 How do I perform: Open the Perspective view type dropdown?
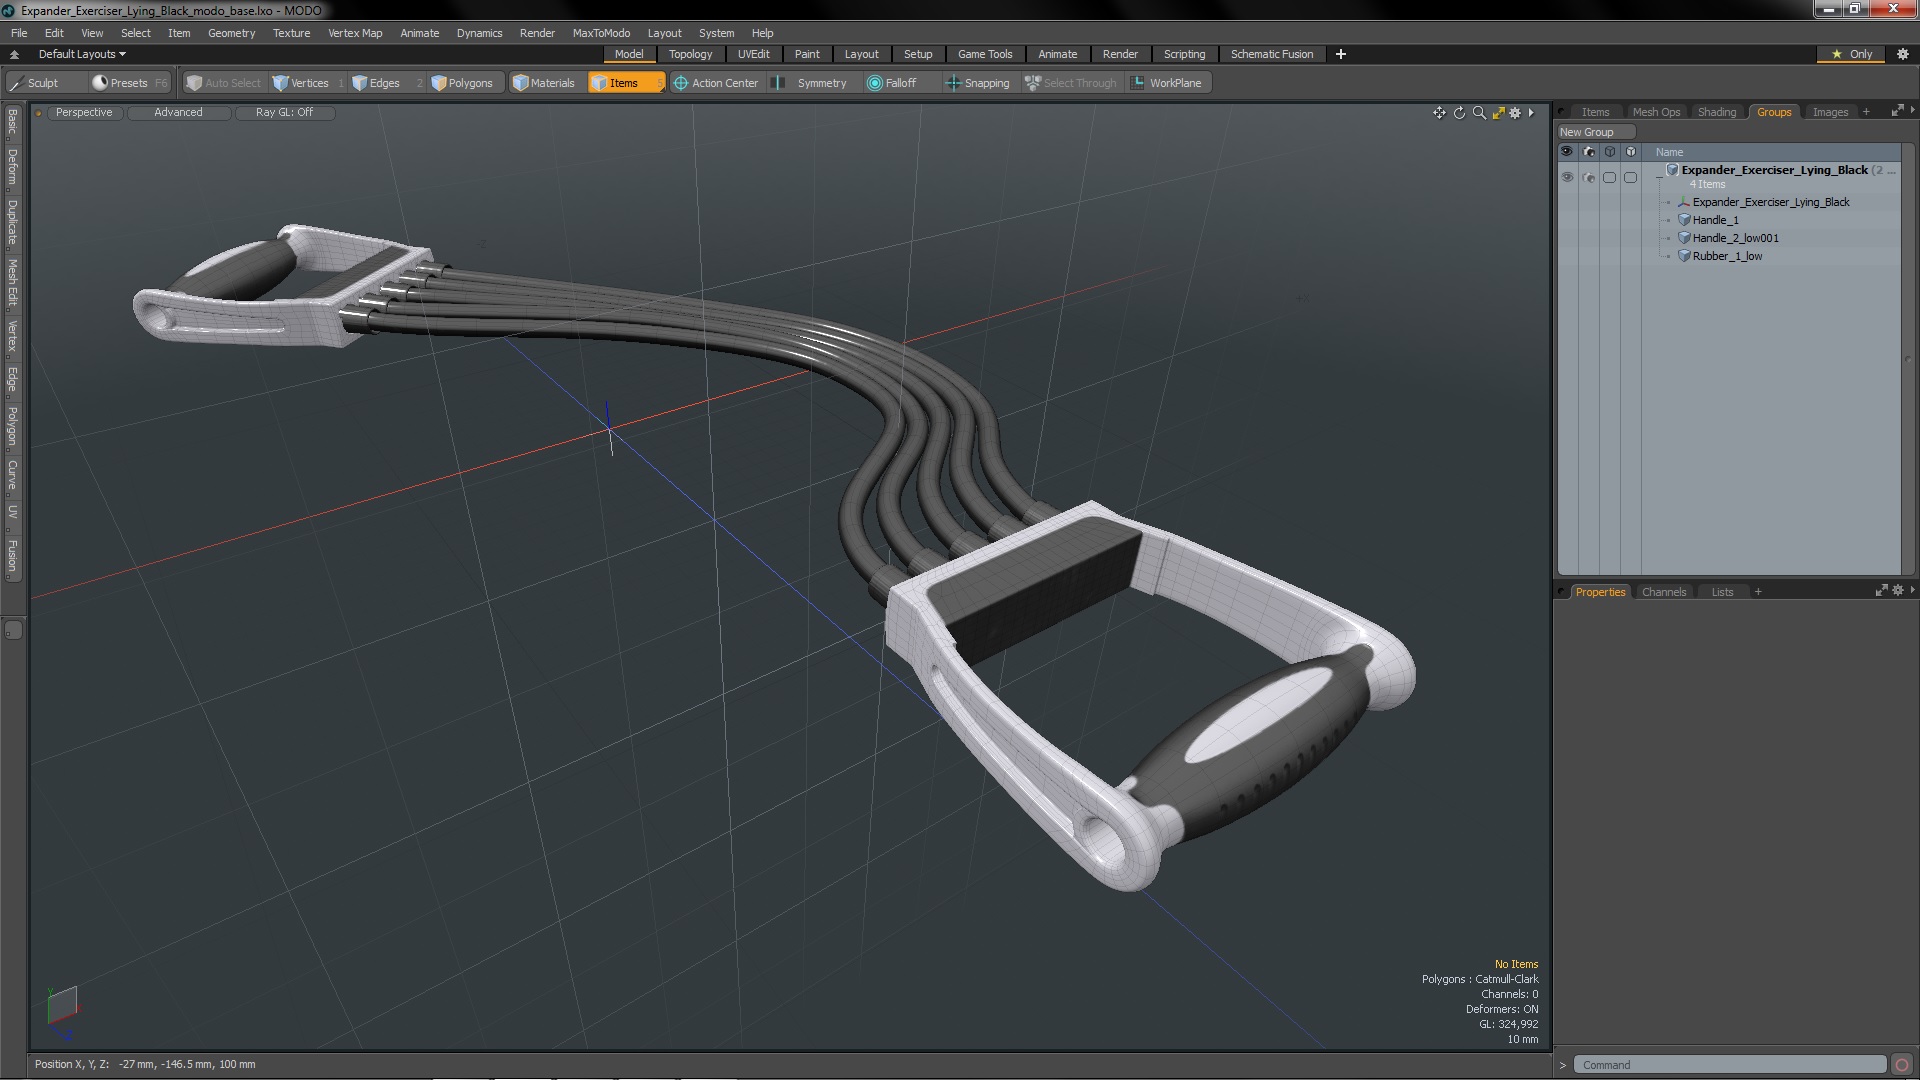[84, 112]
